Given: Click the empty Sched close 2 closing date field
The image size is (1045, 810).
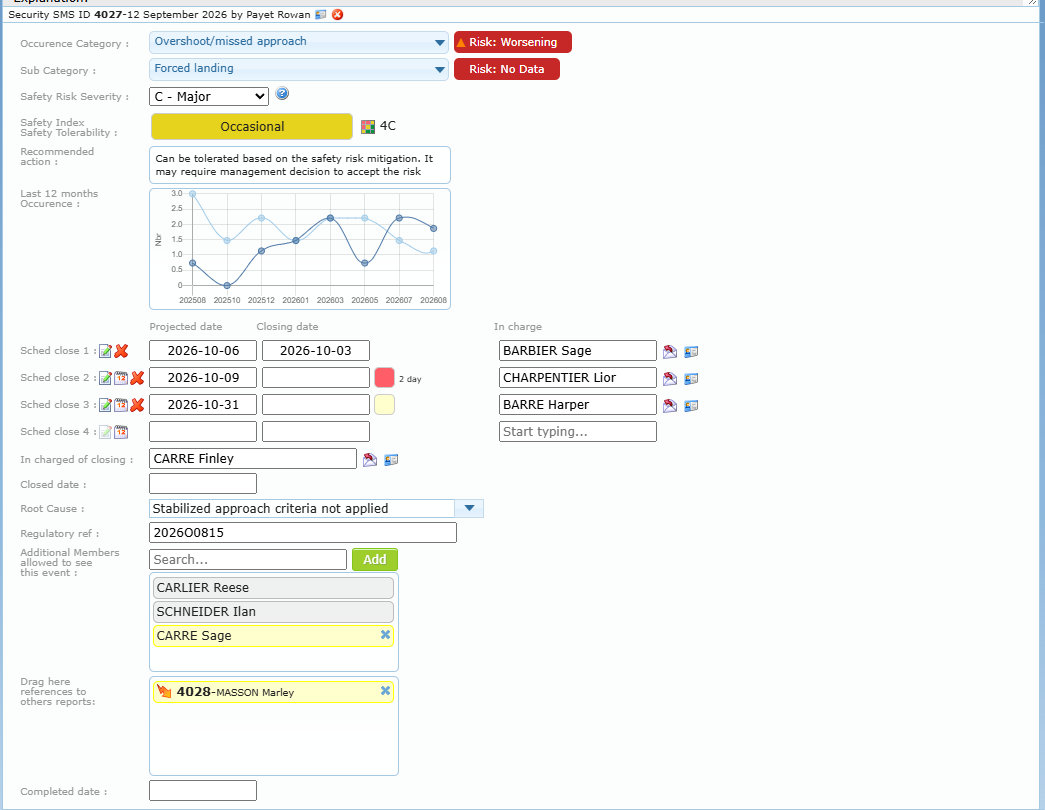Looking at the screenshot, I should 316,377.
